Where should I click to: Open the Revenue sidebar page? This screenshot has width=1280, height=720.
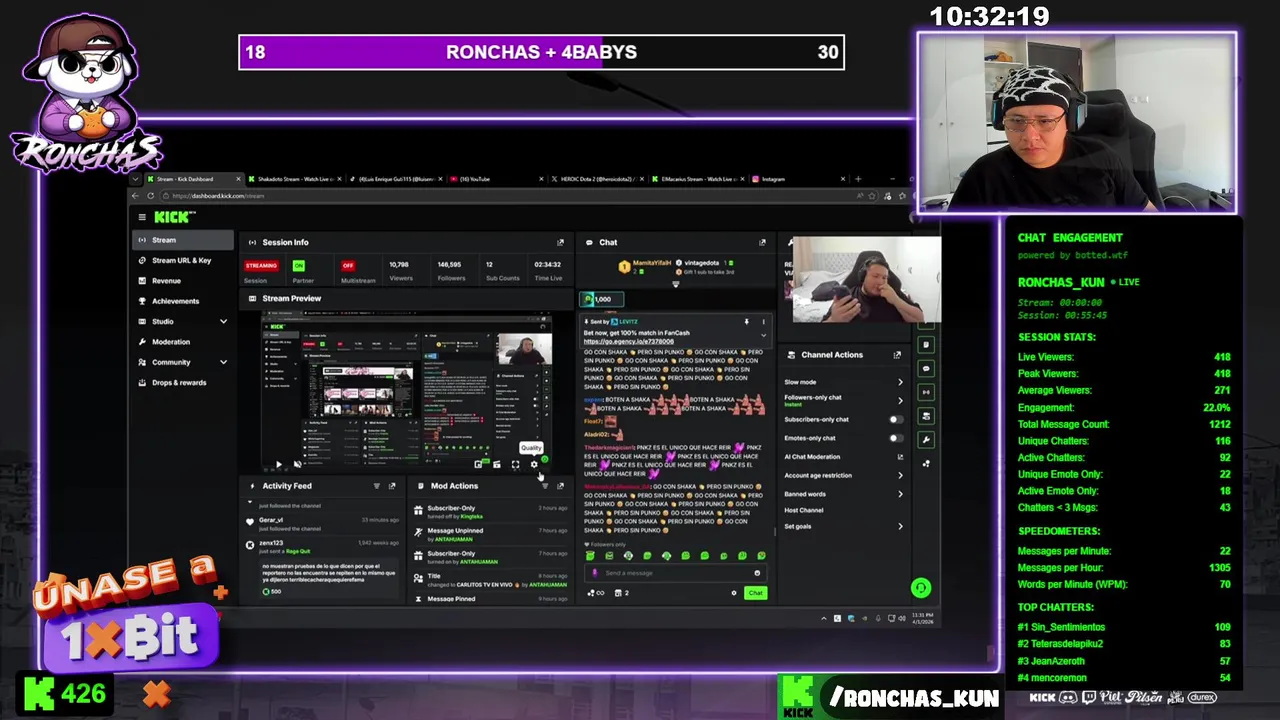point(182,281)
